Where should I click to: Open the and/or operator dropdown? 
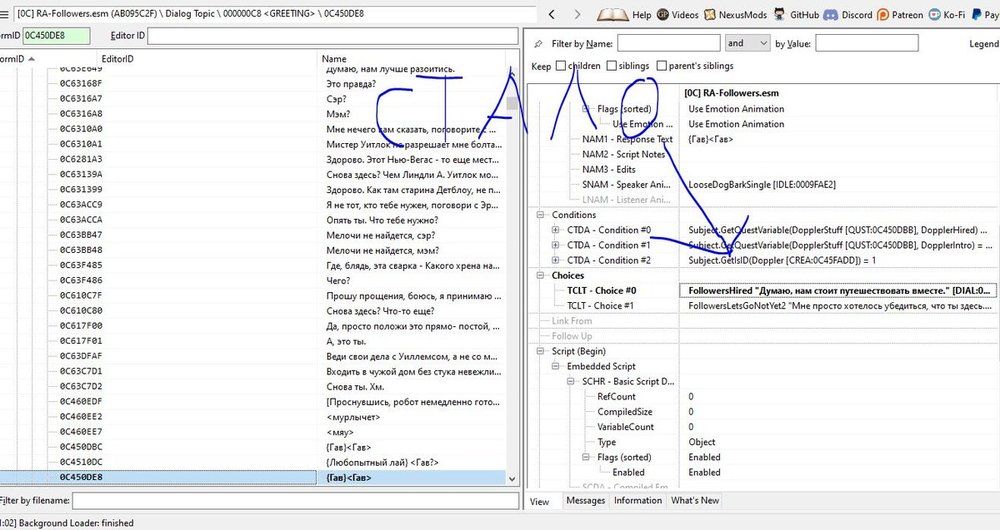747,43
